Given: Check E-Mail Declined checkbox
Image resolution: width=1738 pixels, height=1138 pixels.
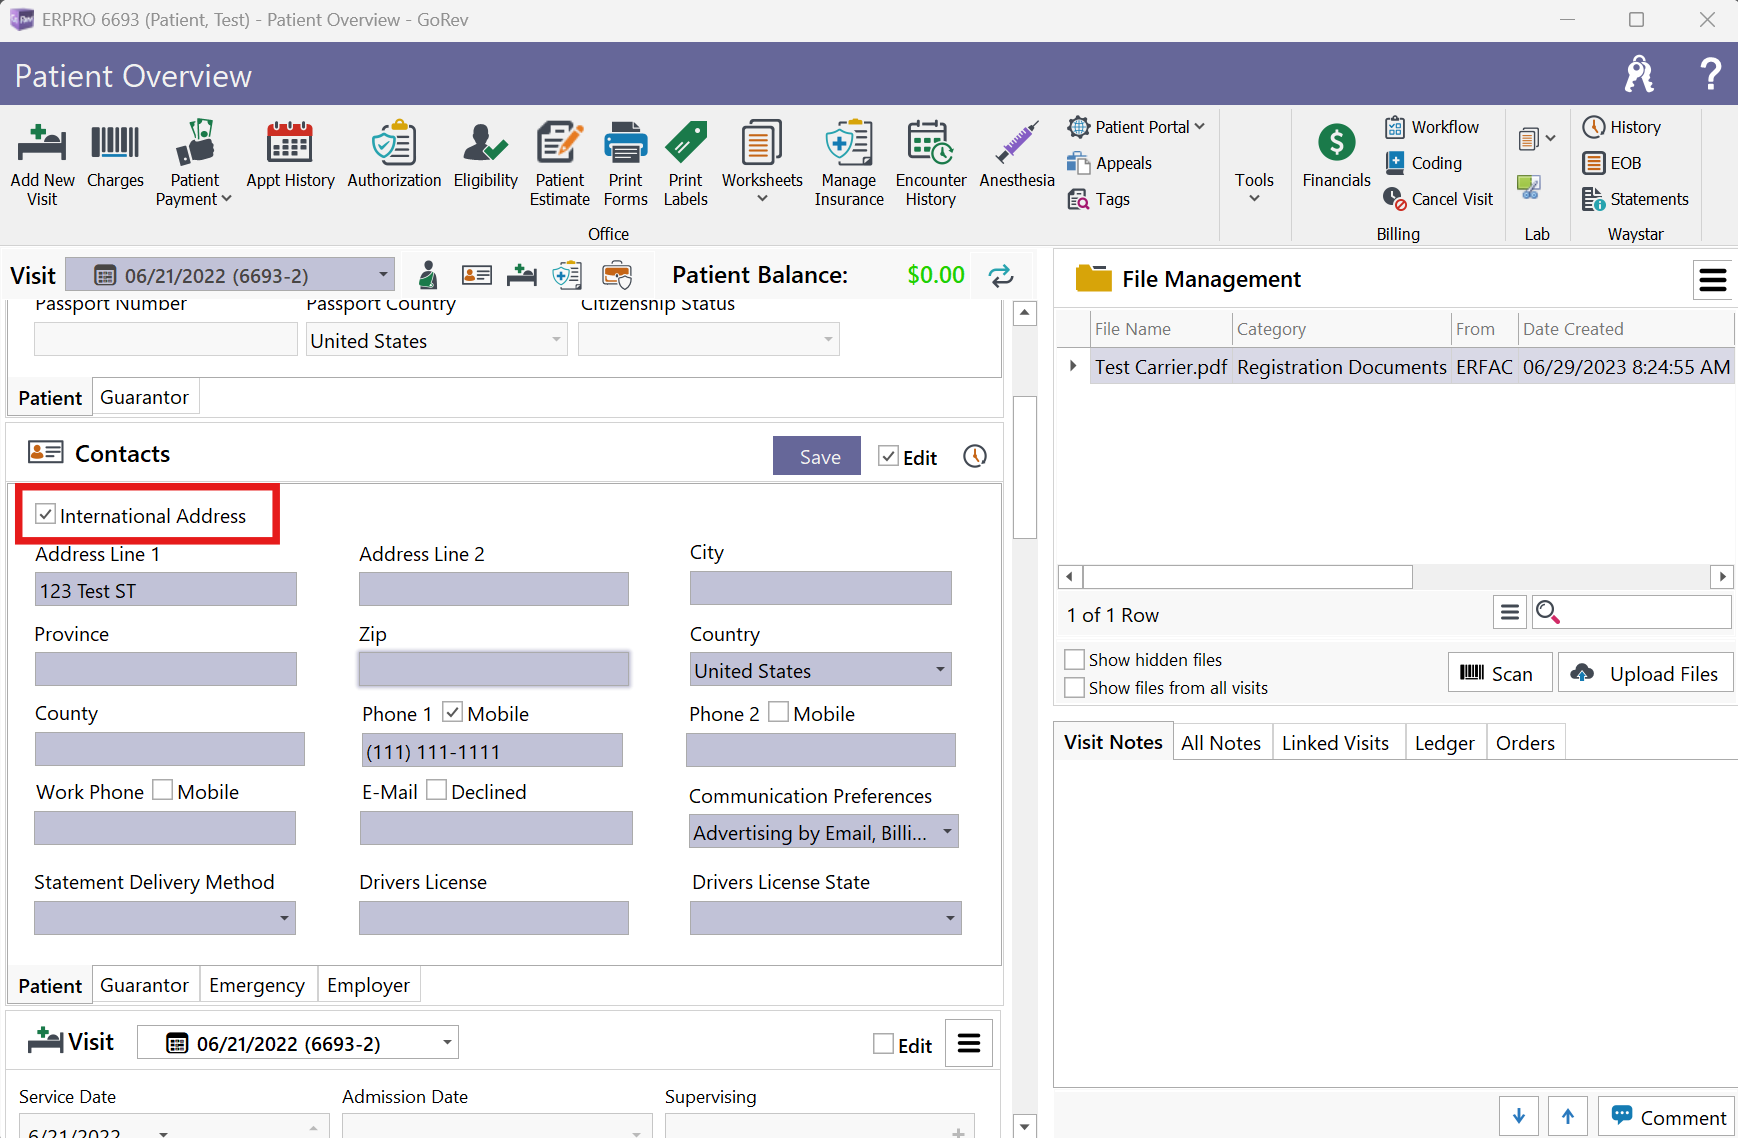Looking at the screenshot, I should 436,790.
